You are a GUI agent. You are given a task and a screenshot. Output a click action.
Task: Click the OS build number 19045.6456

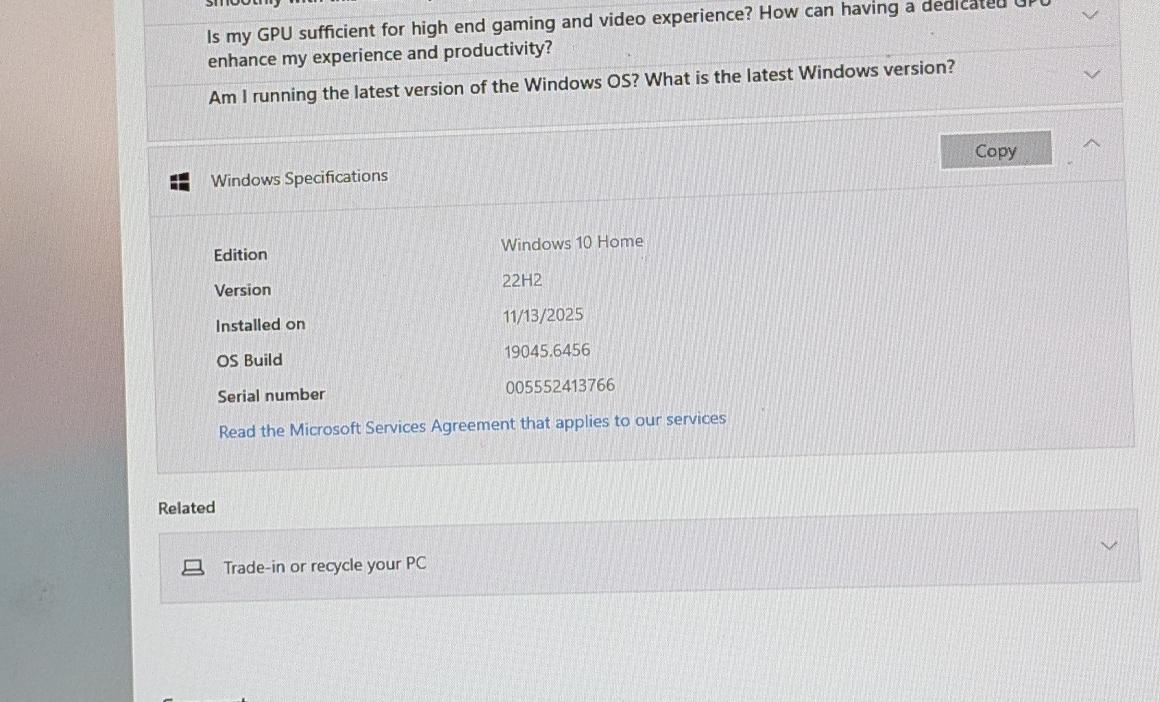[x=547, y=351]
